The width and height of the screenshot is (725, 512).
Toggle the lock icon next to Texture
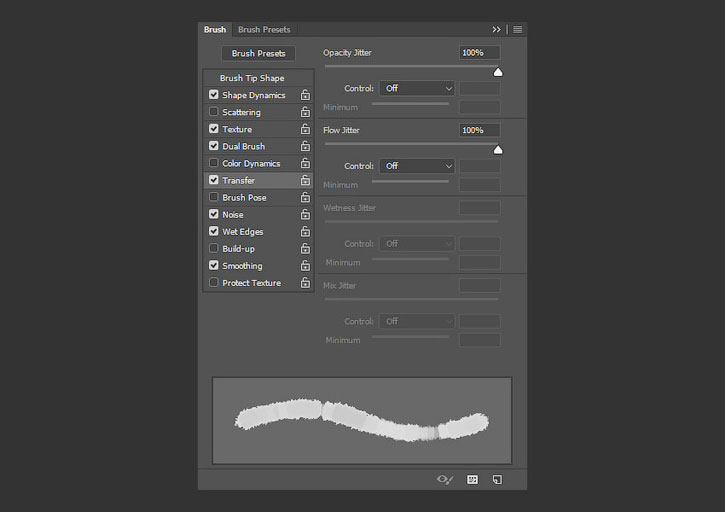click(305, 129)
